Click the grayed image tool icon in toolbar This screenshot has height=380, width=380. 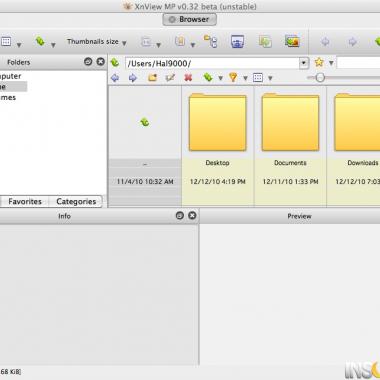pos(146,41)
